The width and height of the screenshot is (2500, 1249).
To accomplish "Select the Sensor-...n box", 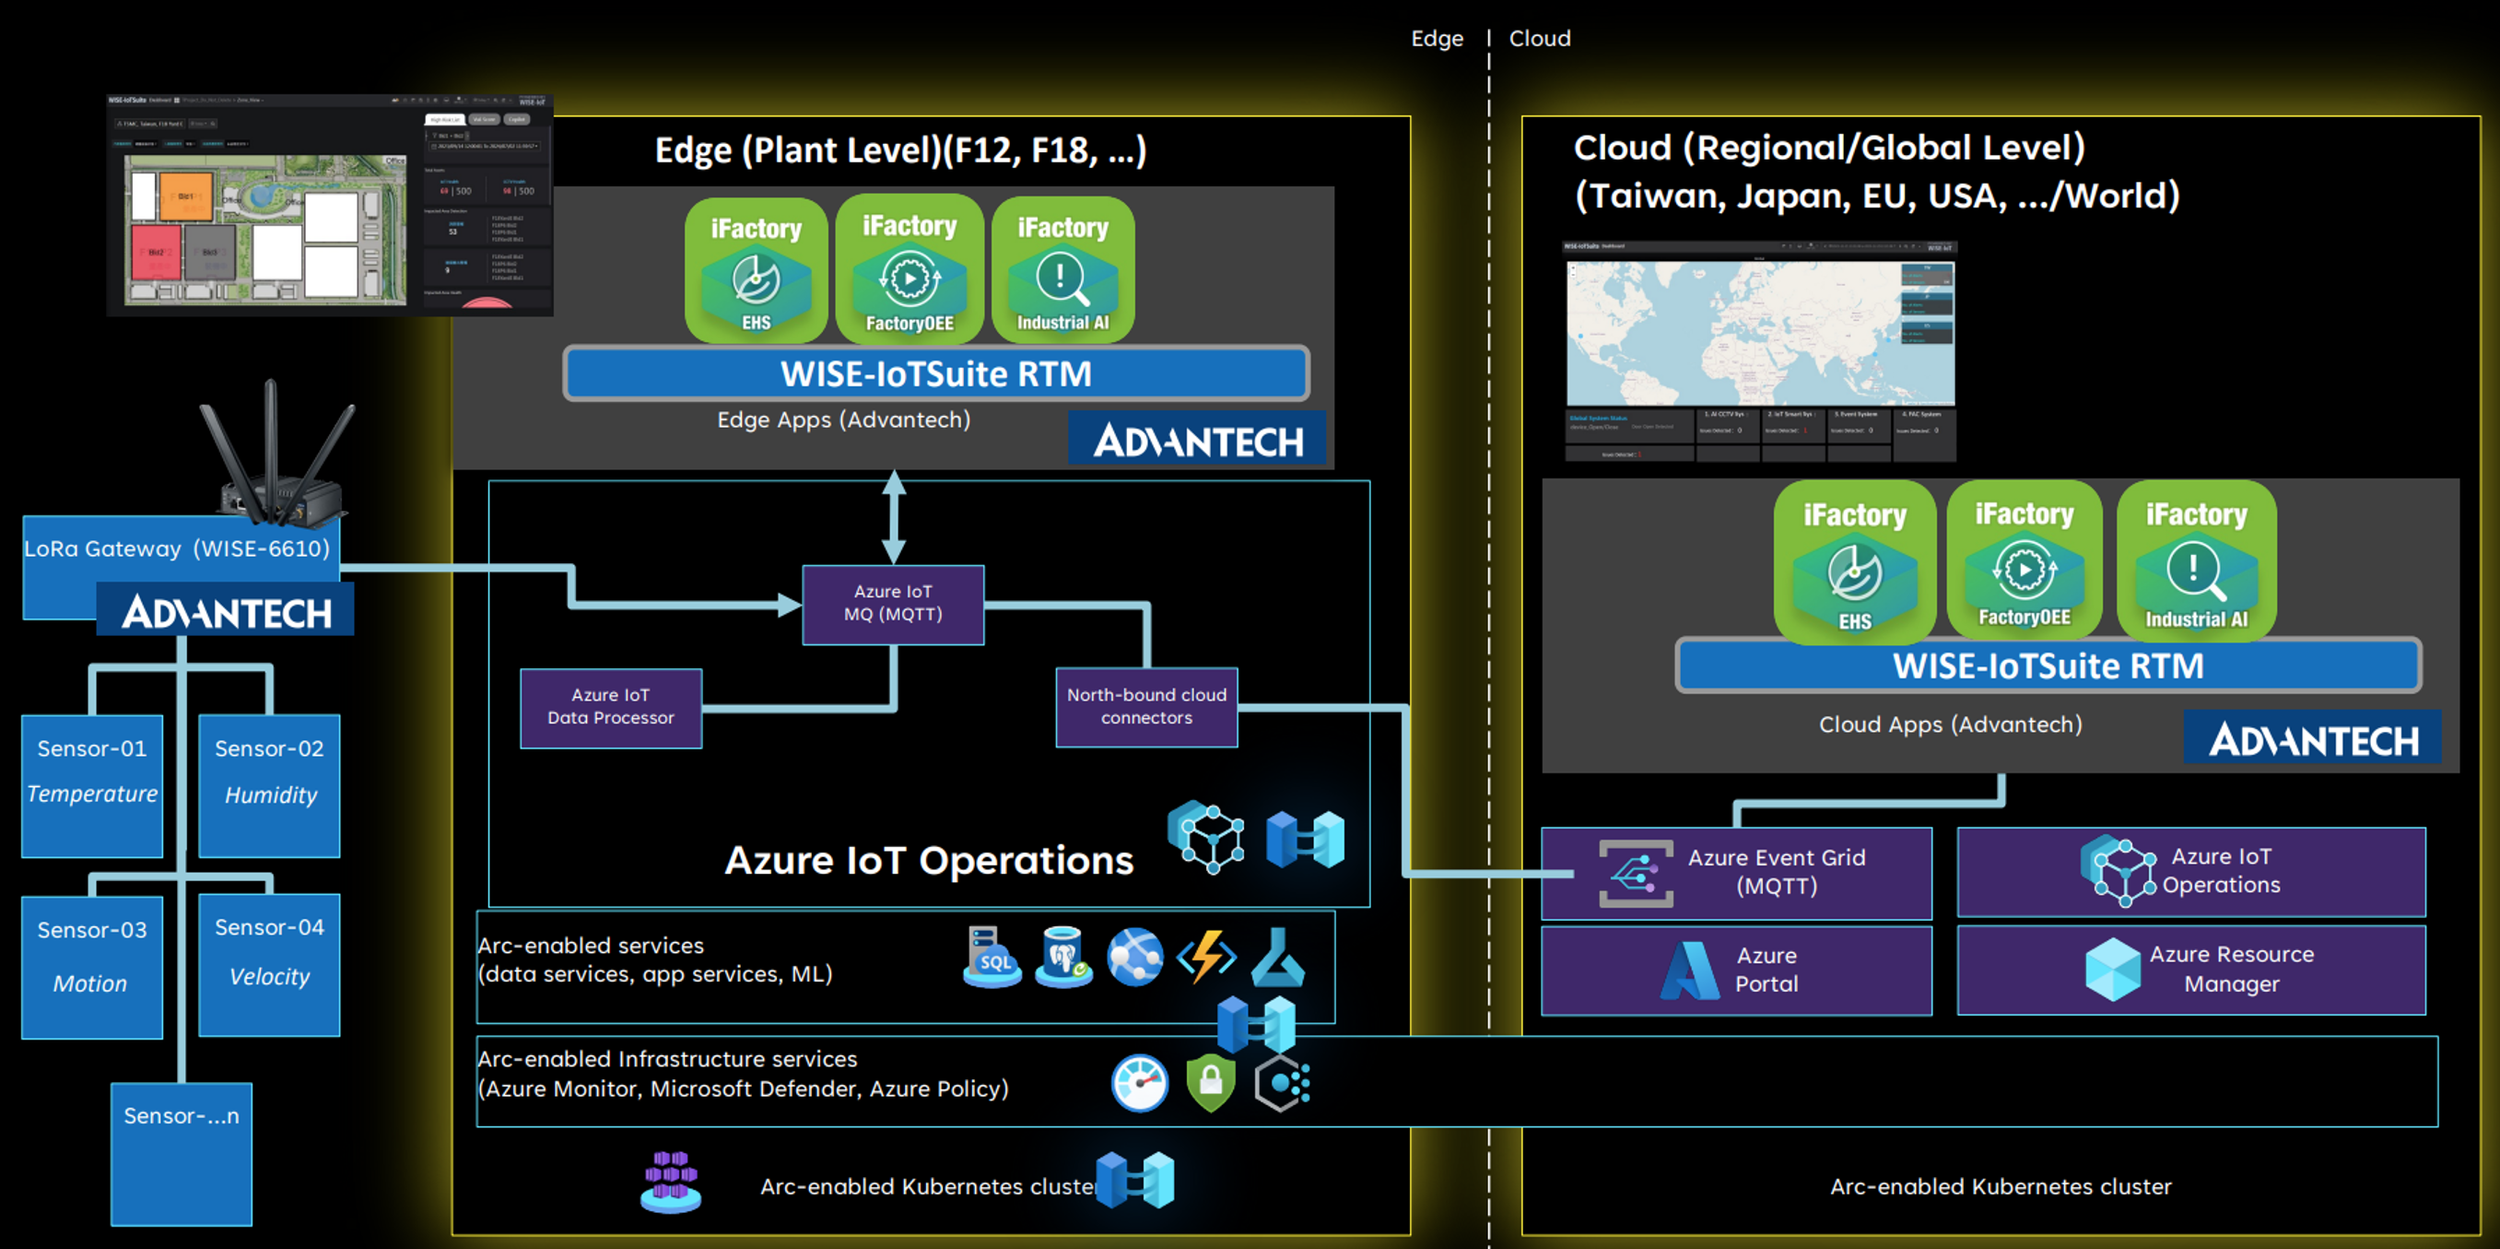I will (x=181, y=1154).
